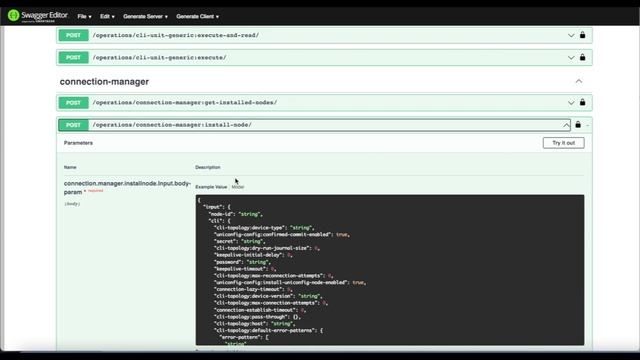The height and width of the screenshot is (360, 640).
Task: Click the "uniconfig-config:install-uniconfig-node-enabled" line
Action: point(290,282)
